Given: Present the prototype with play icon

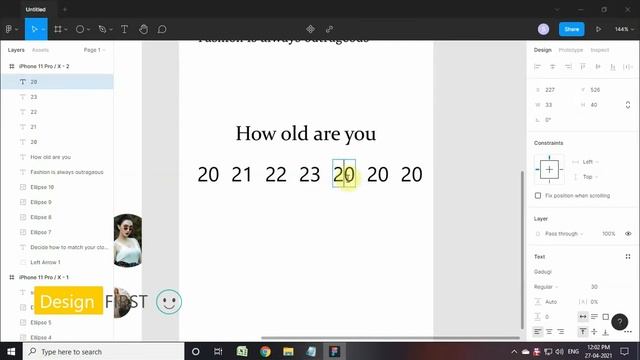Looking at the screenshot, I should (x=598, y=29).
